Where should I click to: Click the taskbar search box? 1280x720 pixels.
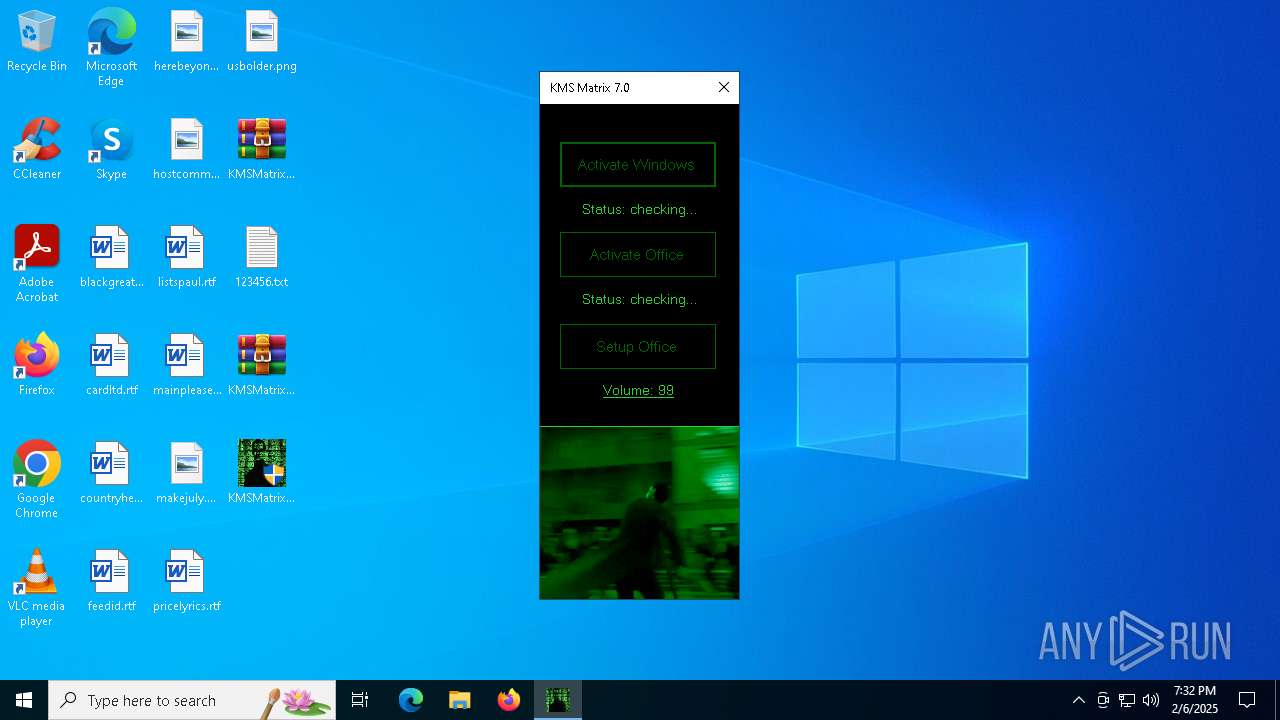pos(192,700)
